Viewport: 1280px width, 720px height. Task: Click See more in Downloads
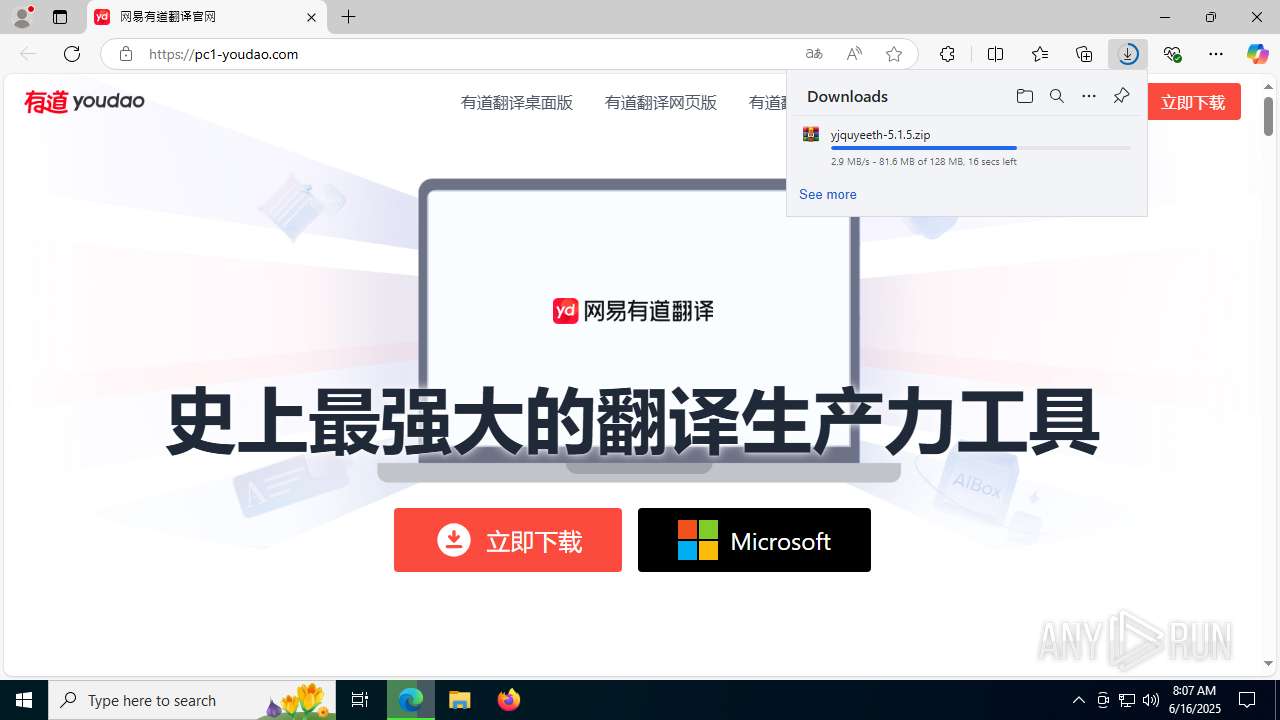827,194
